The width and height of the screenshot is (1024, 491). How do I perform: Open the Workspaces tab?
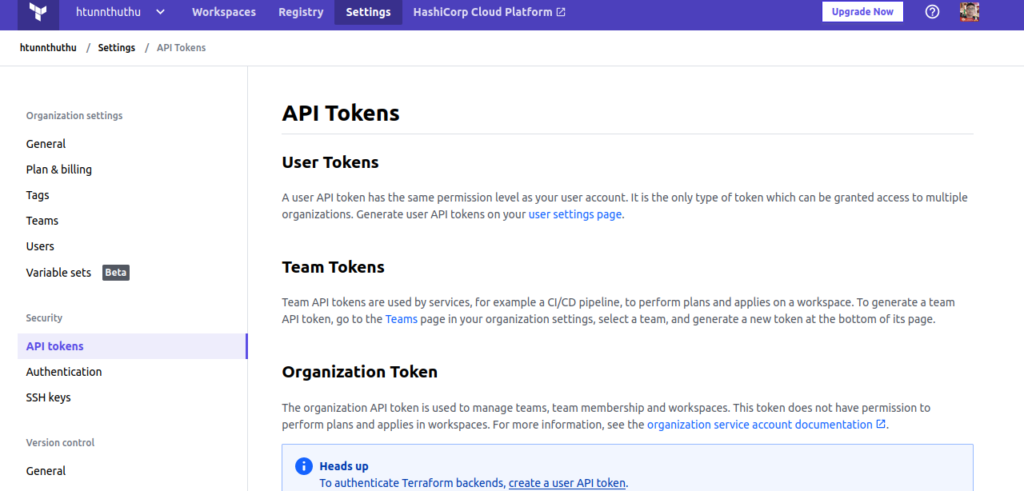click(x=224, y=12)
